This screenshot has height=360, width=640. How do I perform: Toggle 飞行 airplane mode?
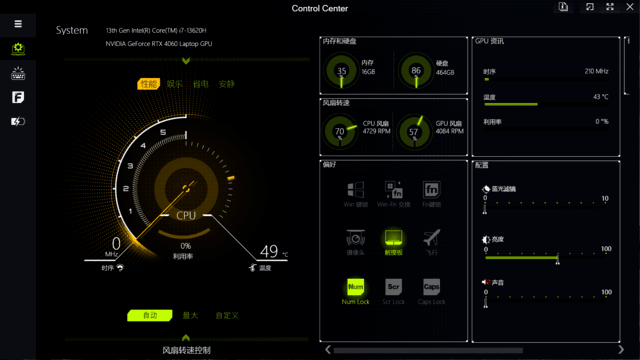(x=431, y=242)
